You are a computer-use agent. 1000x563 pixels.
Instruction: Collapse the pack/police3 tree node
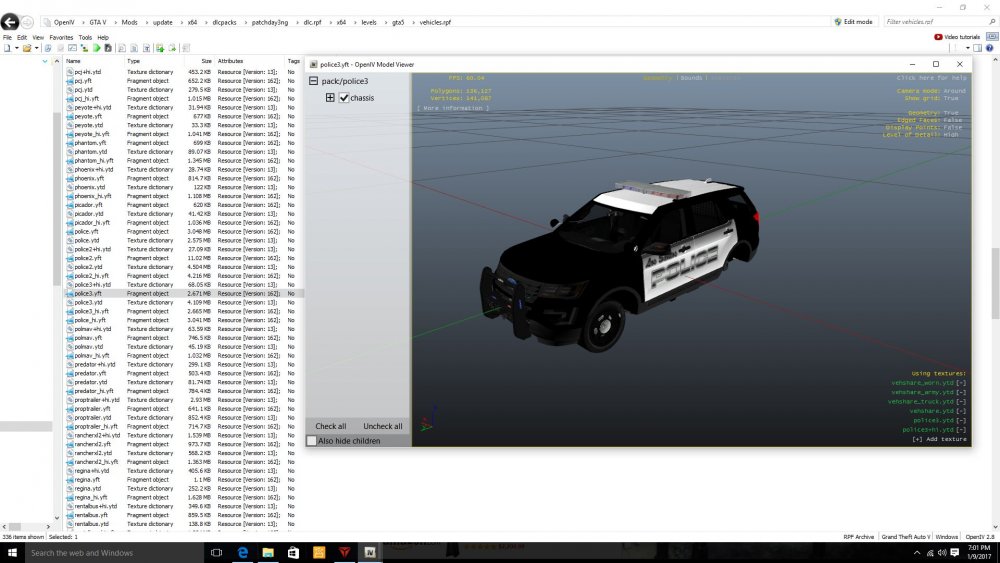313,81
